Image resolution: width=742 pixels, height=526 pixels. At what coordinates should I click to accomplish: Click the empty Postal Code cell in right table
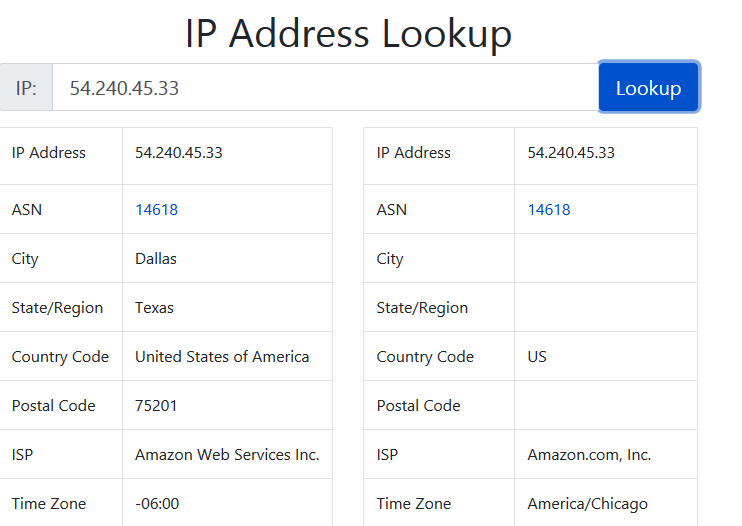click(x=605, y=406)
